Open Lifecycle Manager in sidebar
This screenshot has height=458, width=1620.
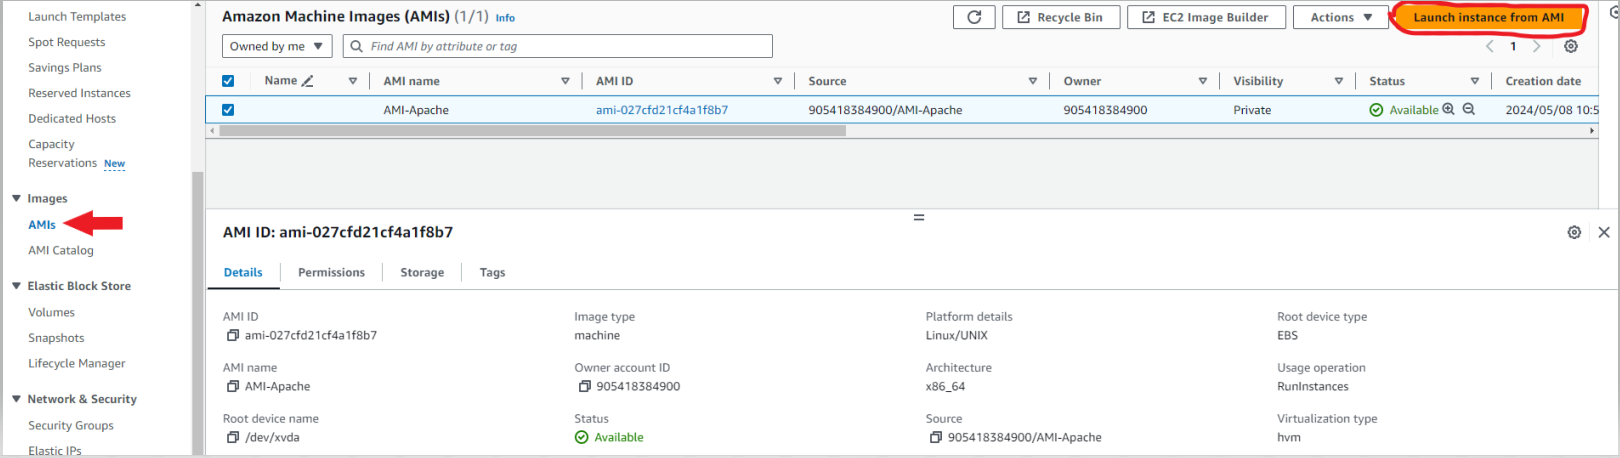77,363
